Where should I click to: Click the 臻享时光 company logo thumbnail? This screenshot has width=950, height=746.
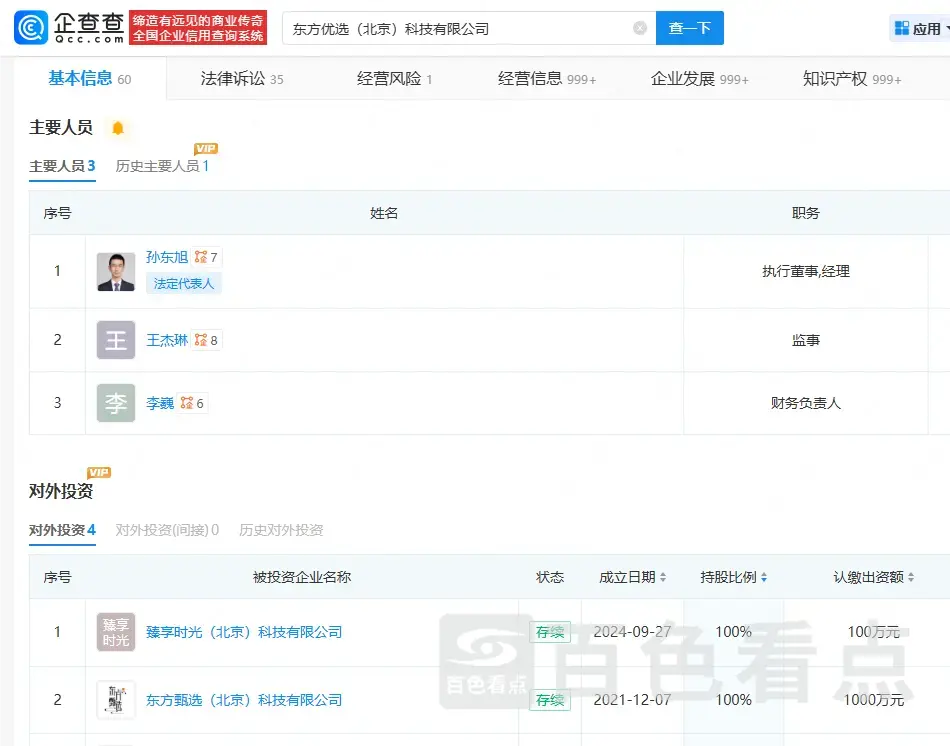(116, 632)
